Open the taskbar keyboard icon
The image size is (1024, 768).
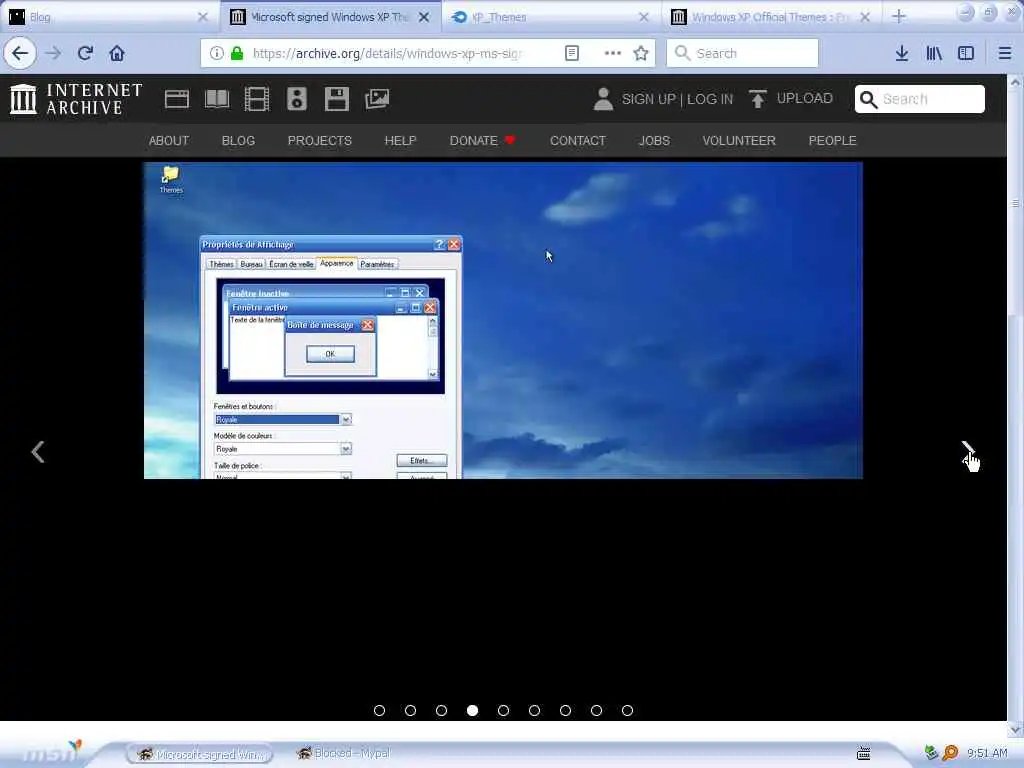(863, 754)
